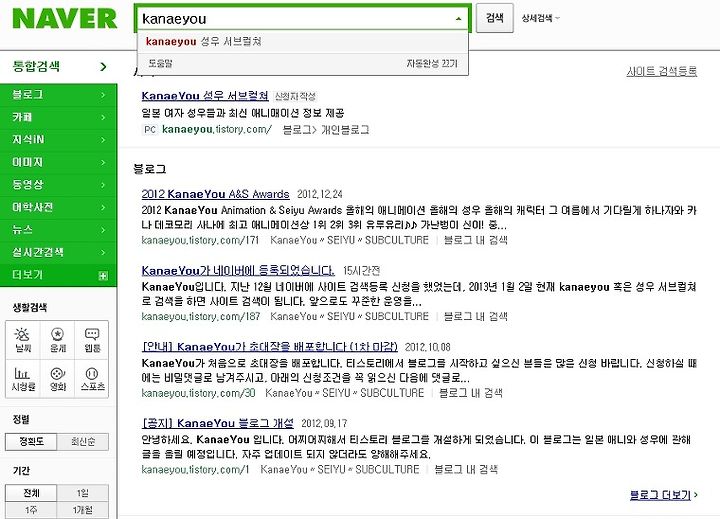720x519 pixels.
Task: Visit the kanaeyou.tistory.com/187 URL
Action: click(201, 316)
